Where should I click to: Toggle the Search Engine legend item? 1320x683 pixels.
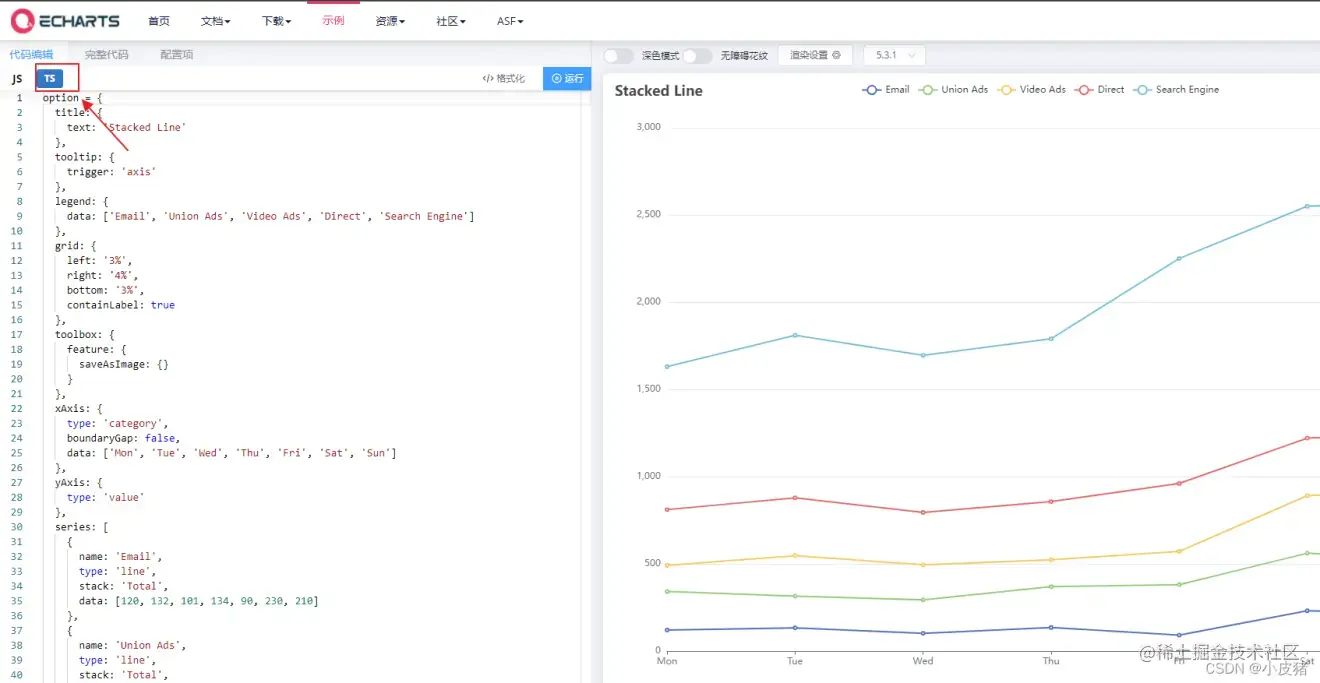(x=1176, y=89)
